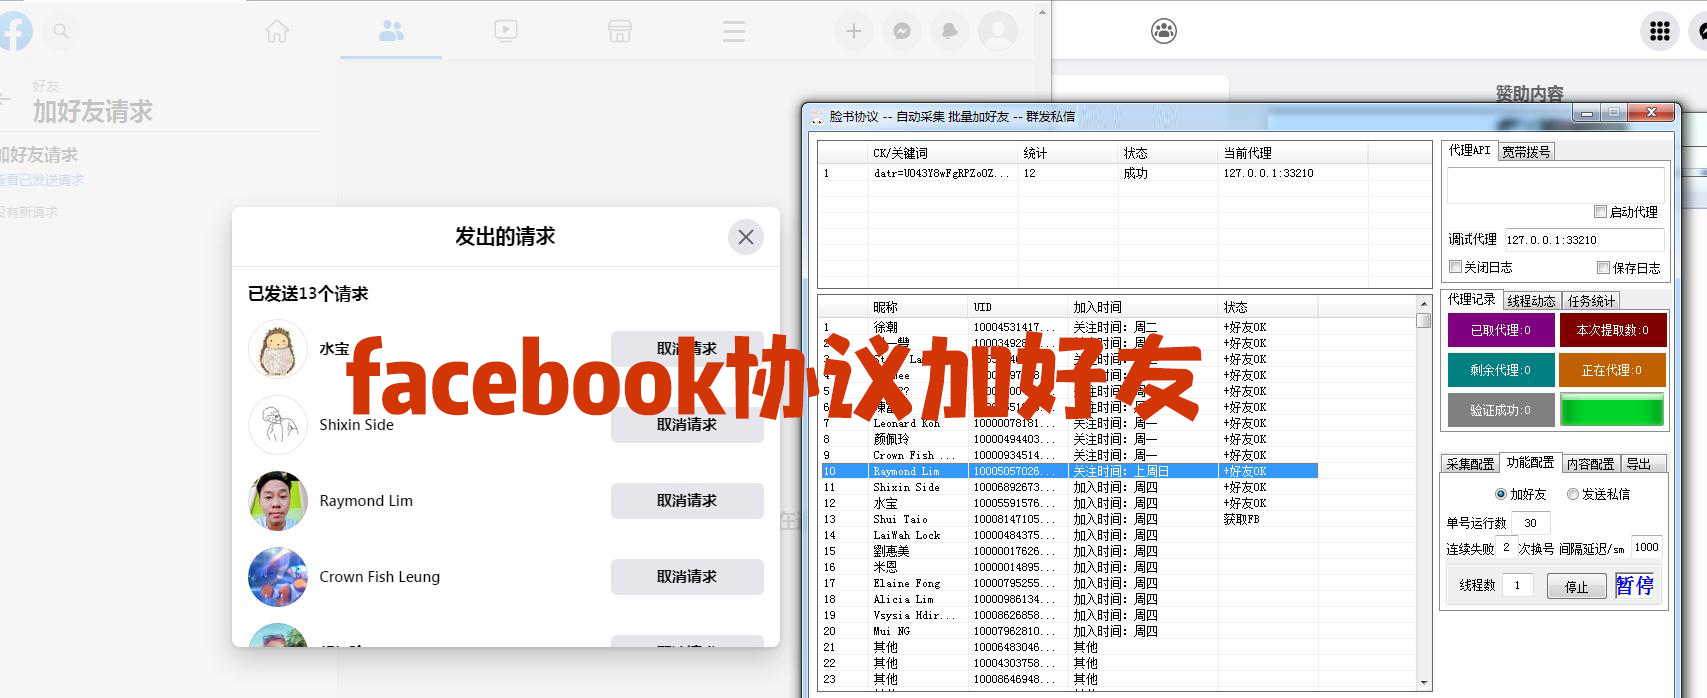Open the nine-dot menu grid icon

1660,31
